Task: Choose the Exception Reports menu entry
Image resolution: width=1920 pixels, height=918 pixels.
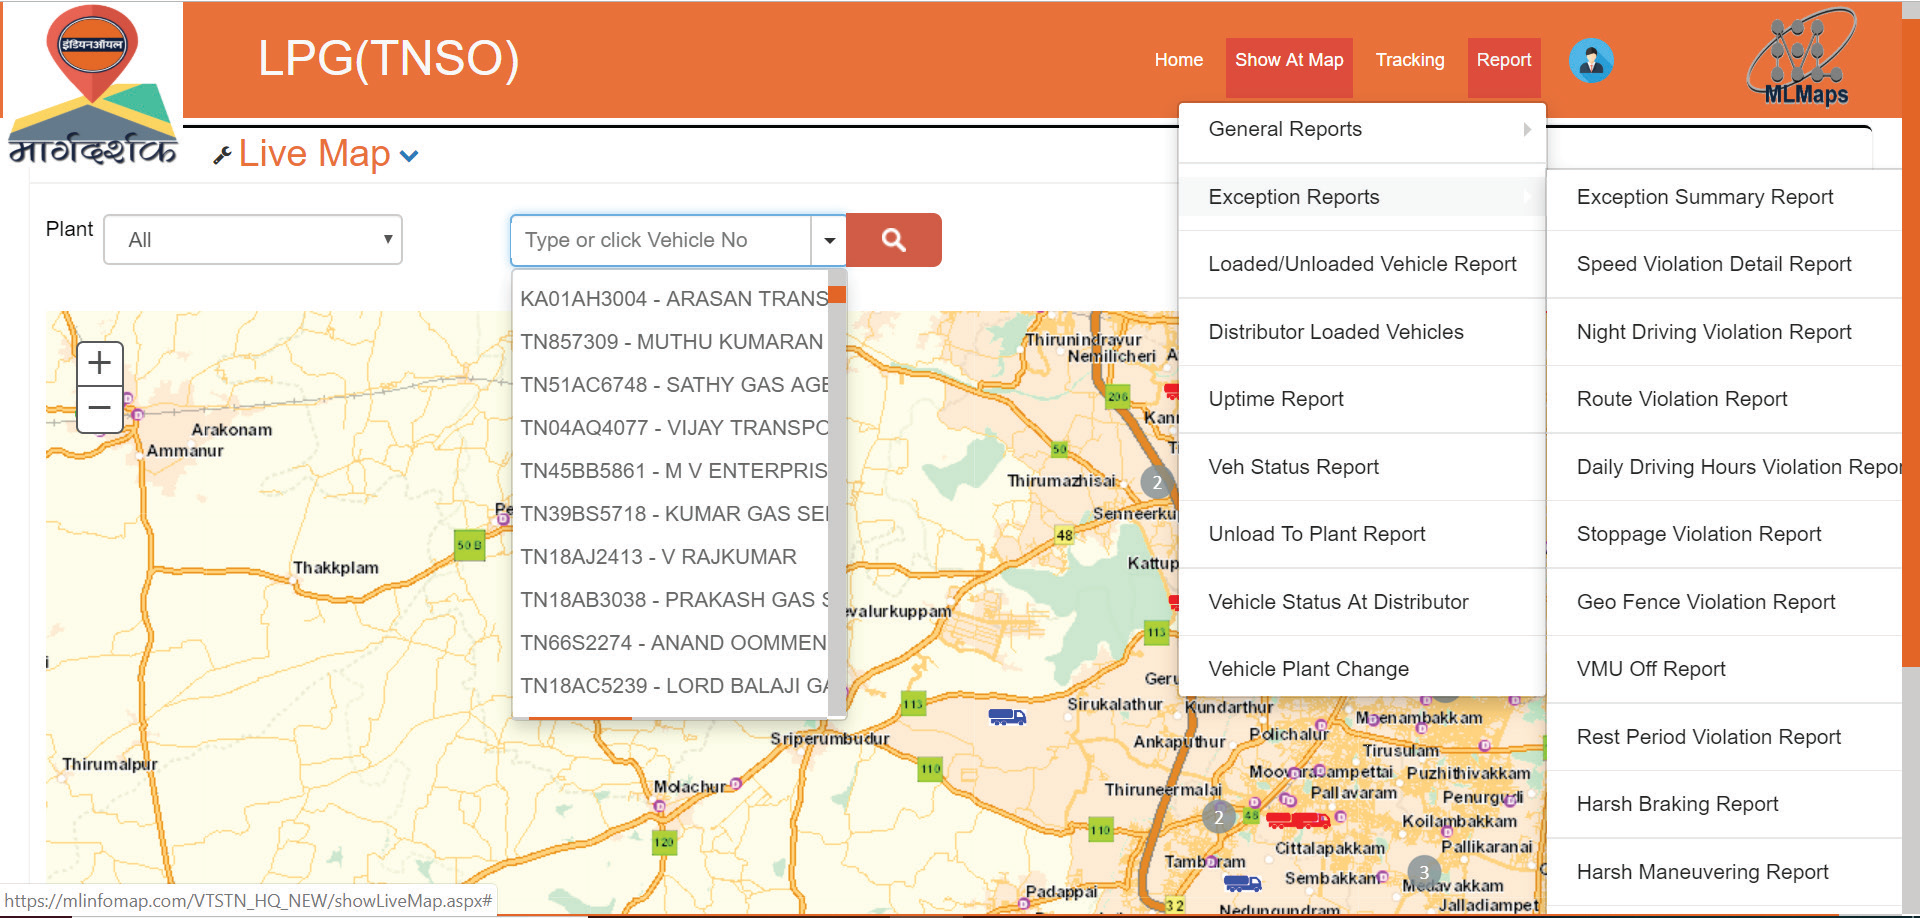Action: (1362, 197)
